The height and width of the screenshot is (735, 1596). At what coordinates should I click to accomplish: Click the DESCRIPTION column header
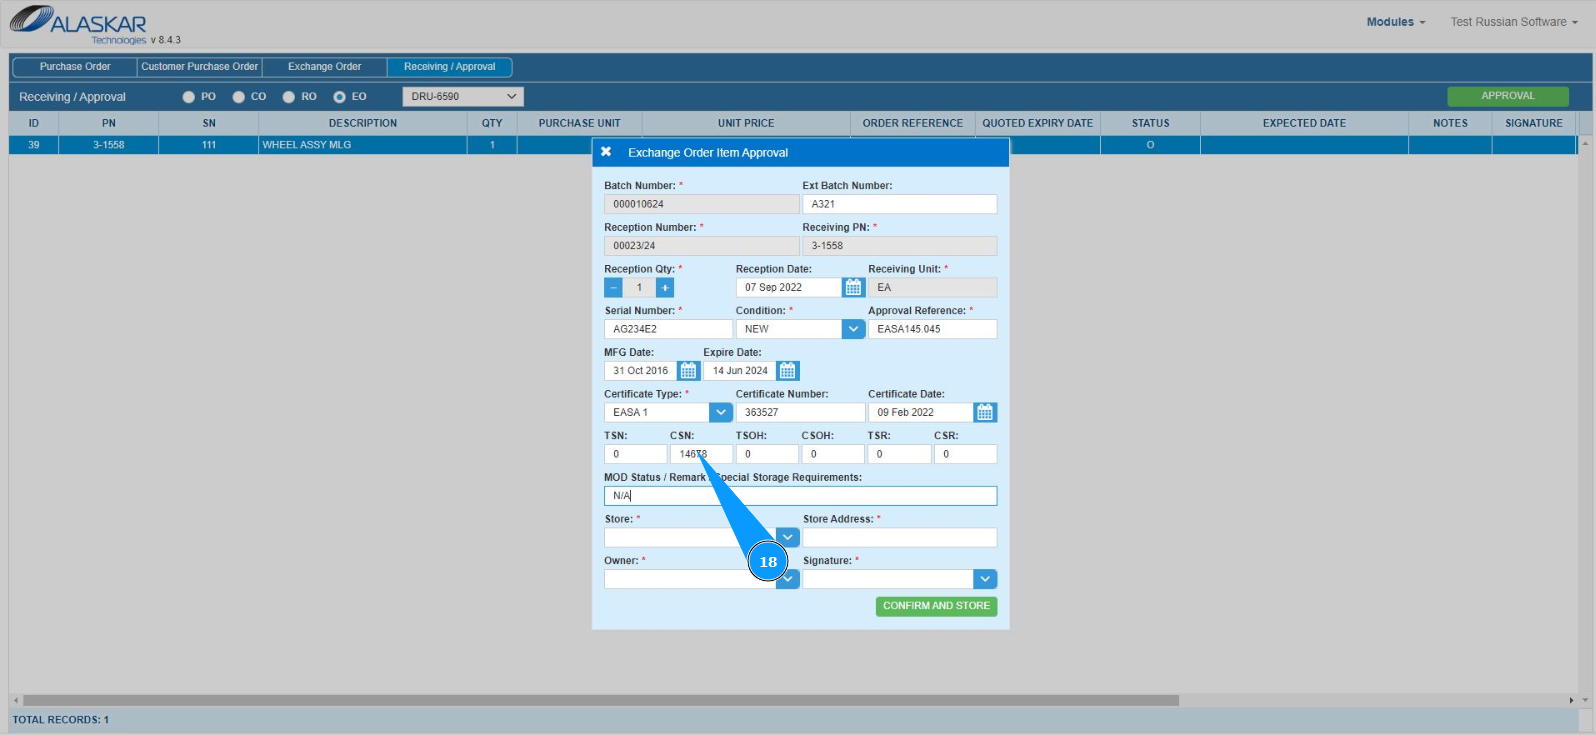363,123
